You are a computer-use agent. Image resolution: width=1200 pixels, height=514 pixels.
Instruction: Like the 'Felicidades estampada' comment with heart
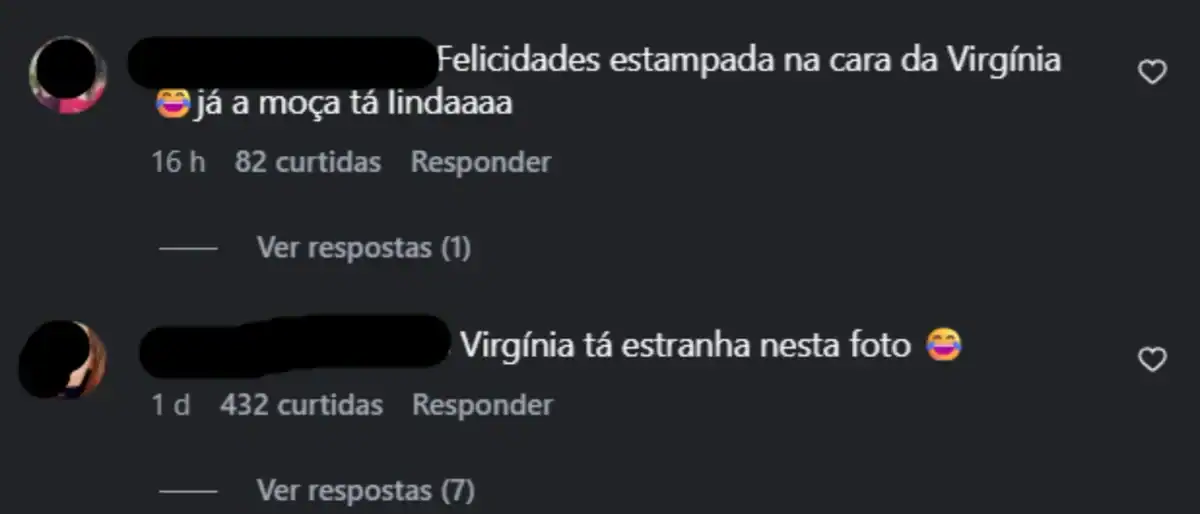click(x=1153, y=72)
